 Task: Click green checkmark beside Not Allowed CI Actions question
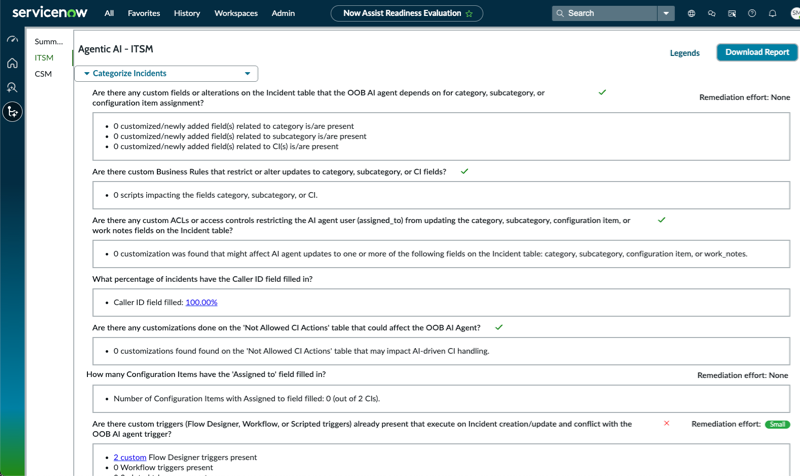pos(499,327)
